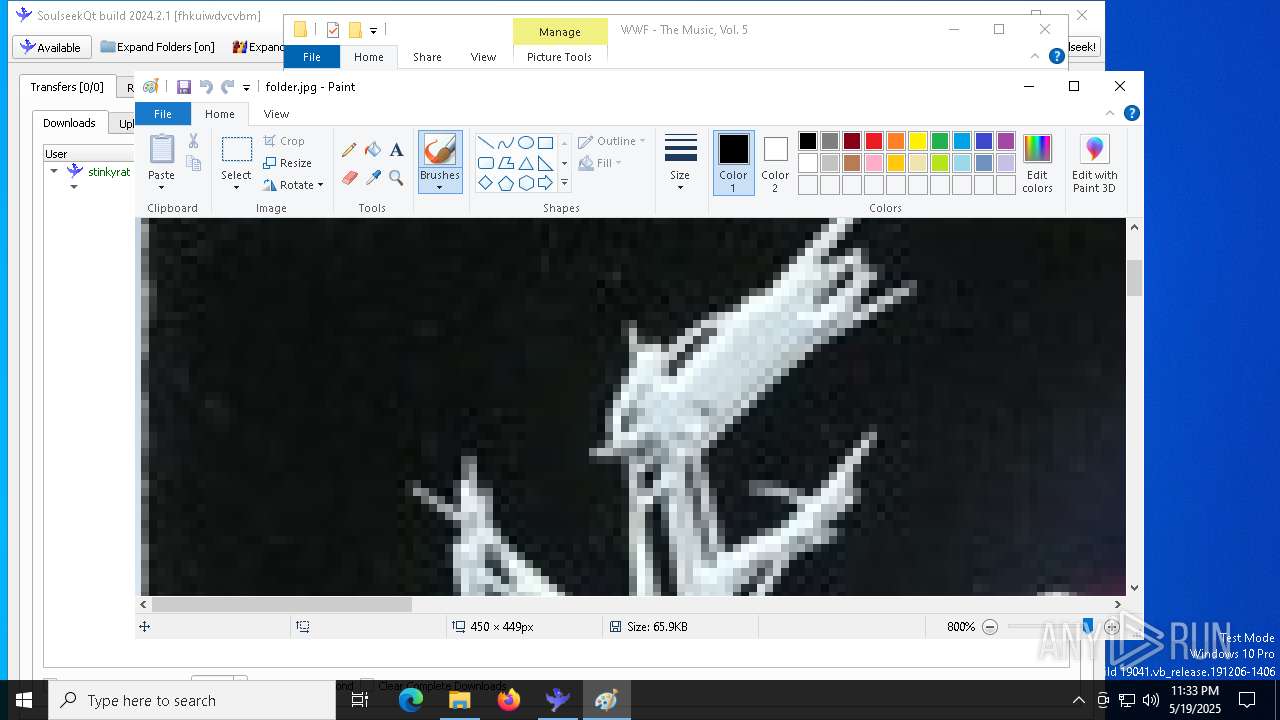This screenshot has width=1280, height=720.
Task: Click the Paint Help question mark icon
Action: point(1131,113)
